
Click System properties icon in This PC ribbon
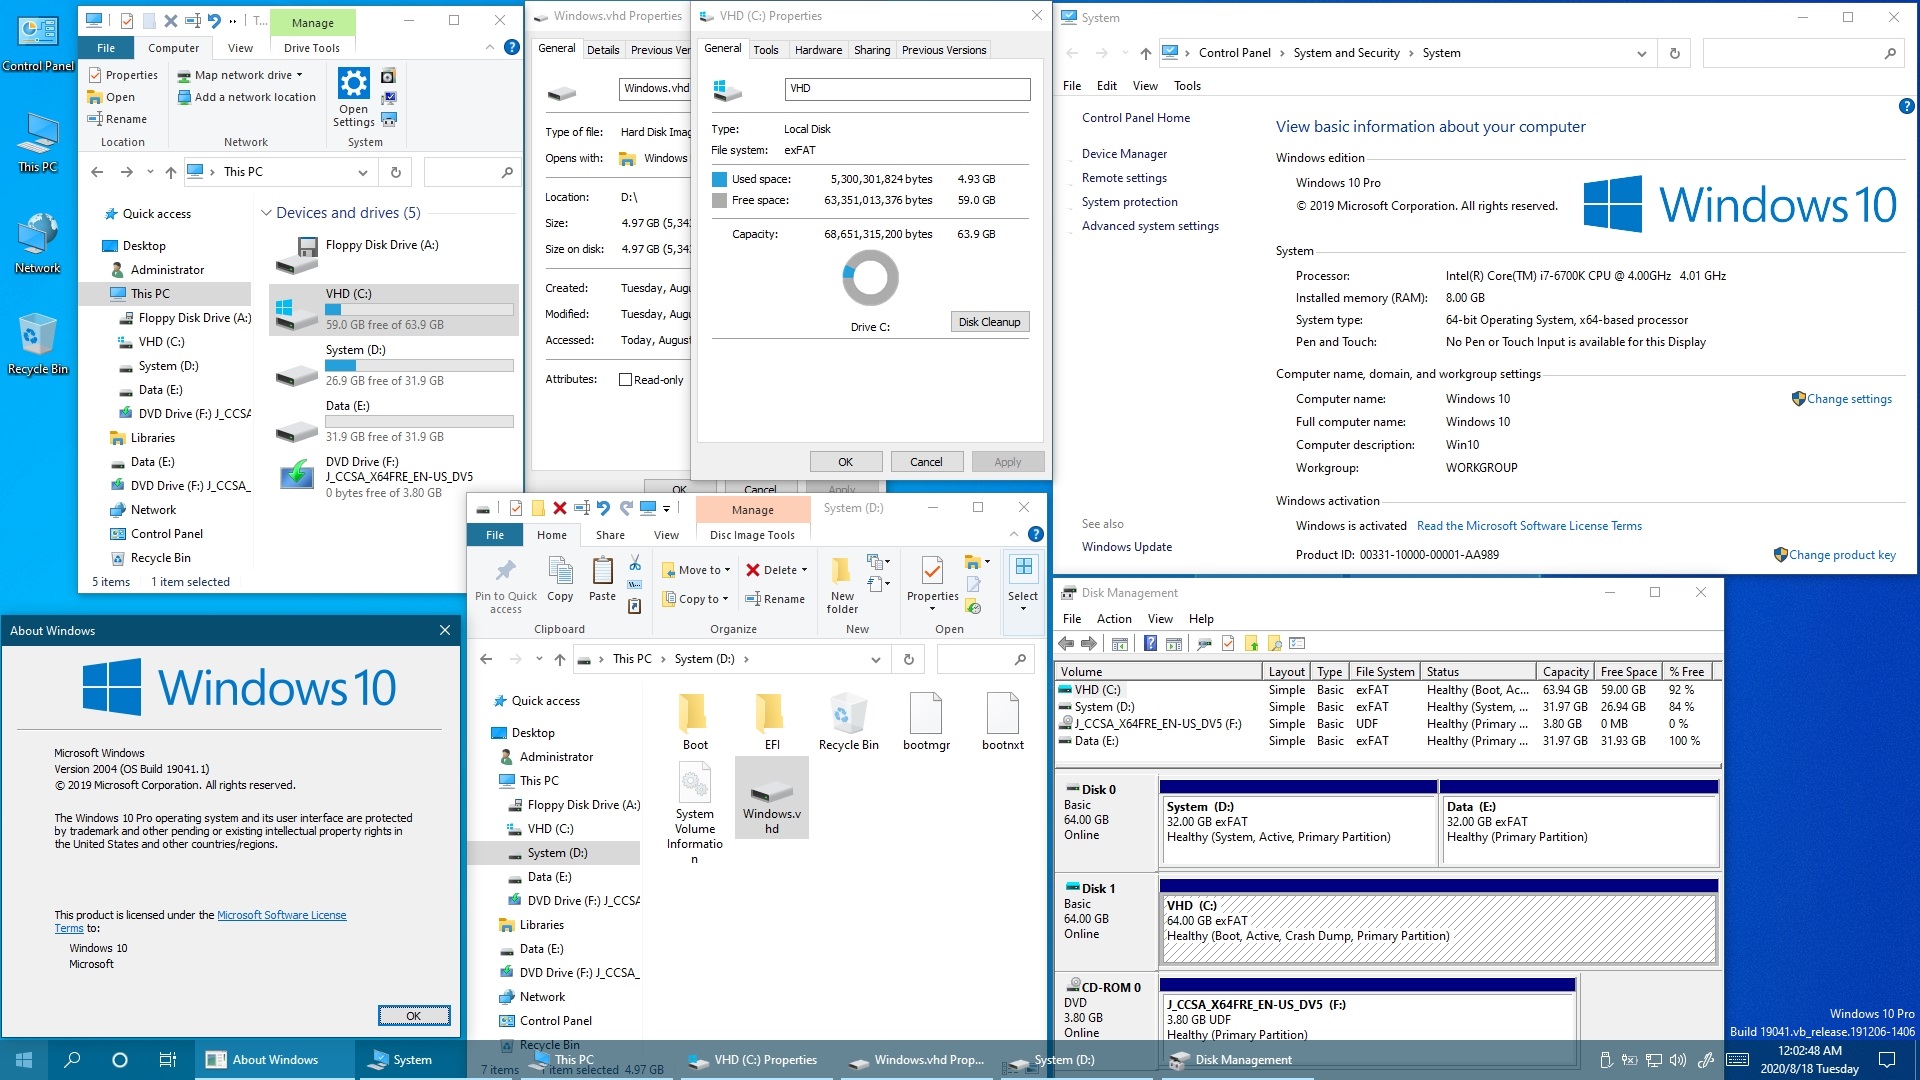coord(389,97)
